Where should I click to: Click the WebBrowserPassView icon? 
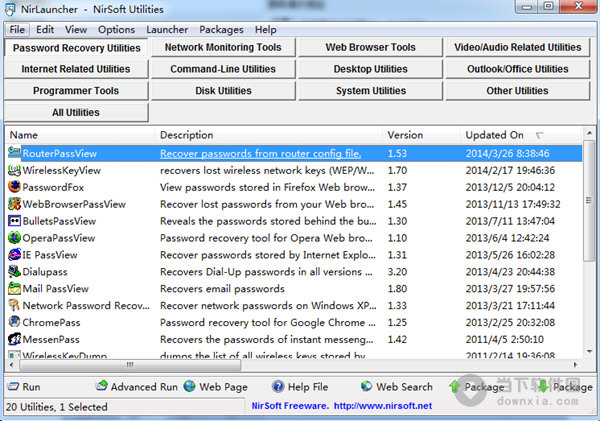14,204
